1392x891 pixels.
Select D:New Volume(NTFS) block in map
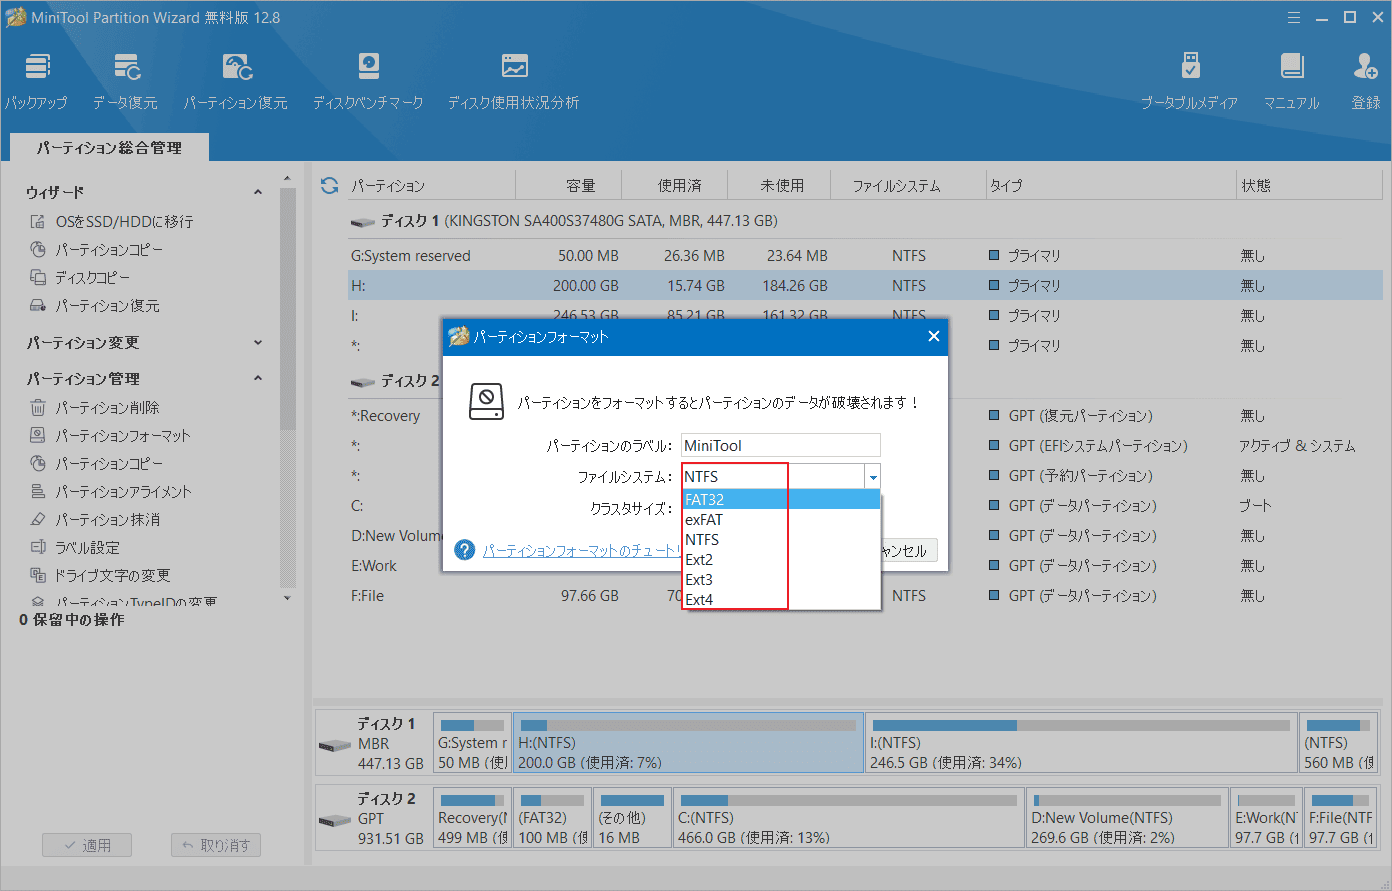click(x=1127, y=818)
